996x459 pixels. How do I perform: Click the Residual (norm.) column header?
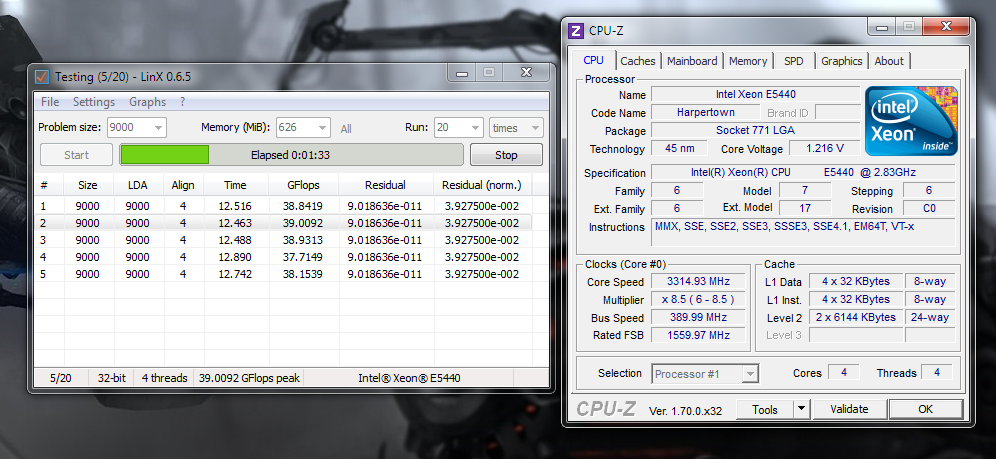(481, 185)
